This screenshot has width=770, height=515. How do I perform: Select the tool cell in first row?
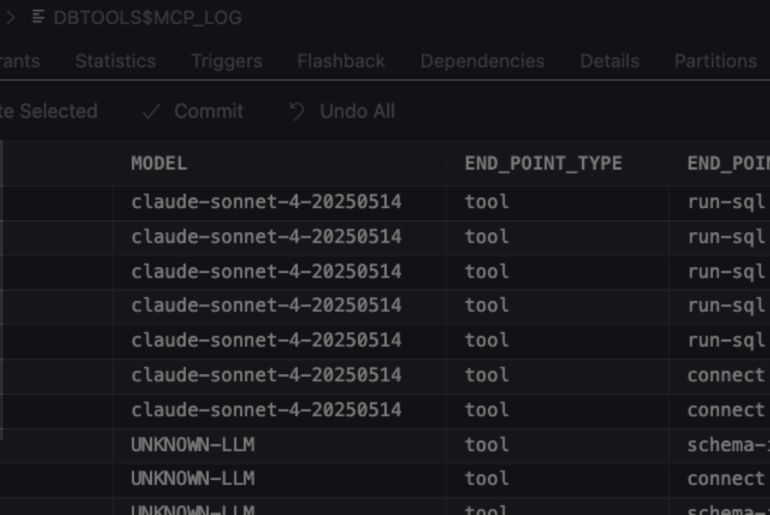tap(487, 202)
